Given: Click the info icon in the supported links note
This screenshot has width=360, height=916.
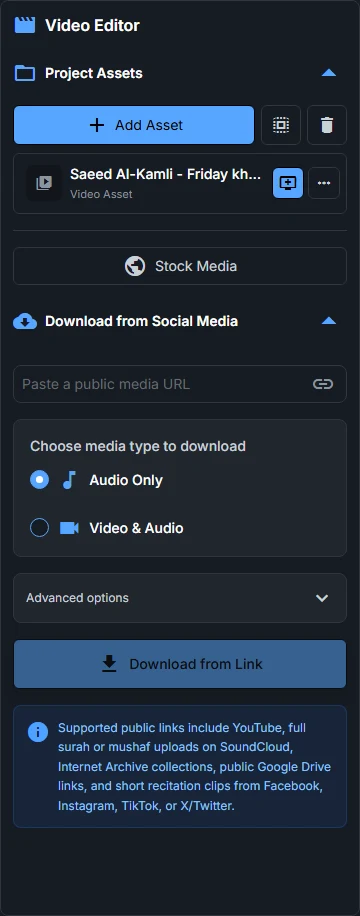Looking at the screenshot, I should click(38, 732).
